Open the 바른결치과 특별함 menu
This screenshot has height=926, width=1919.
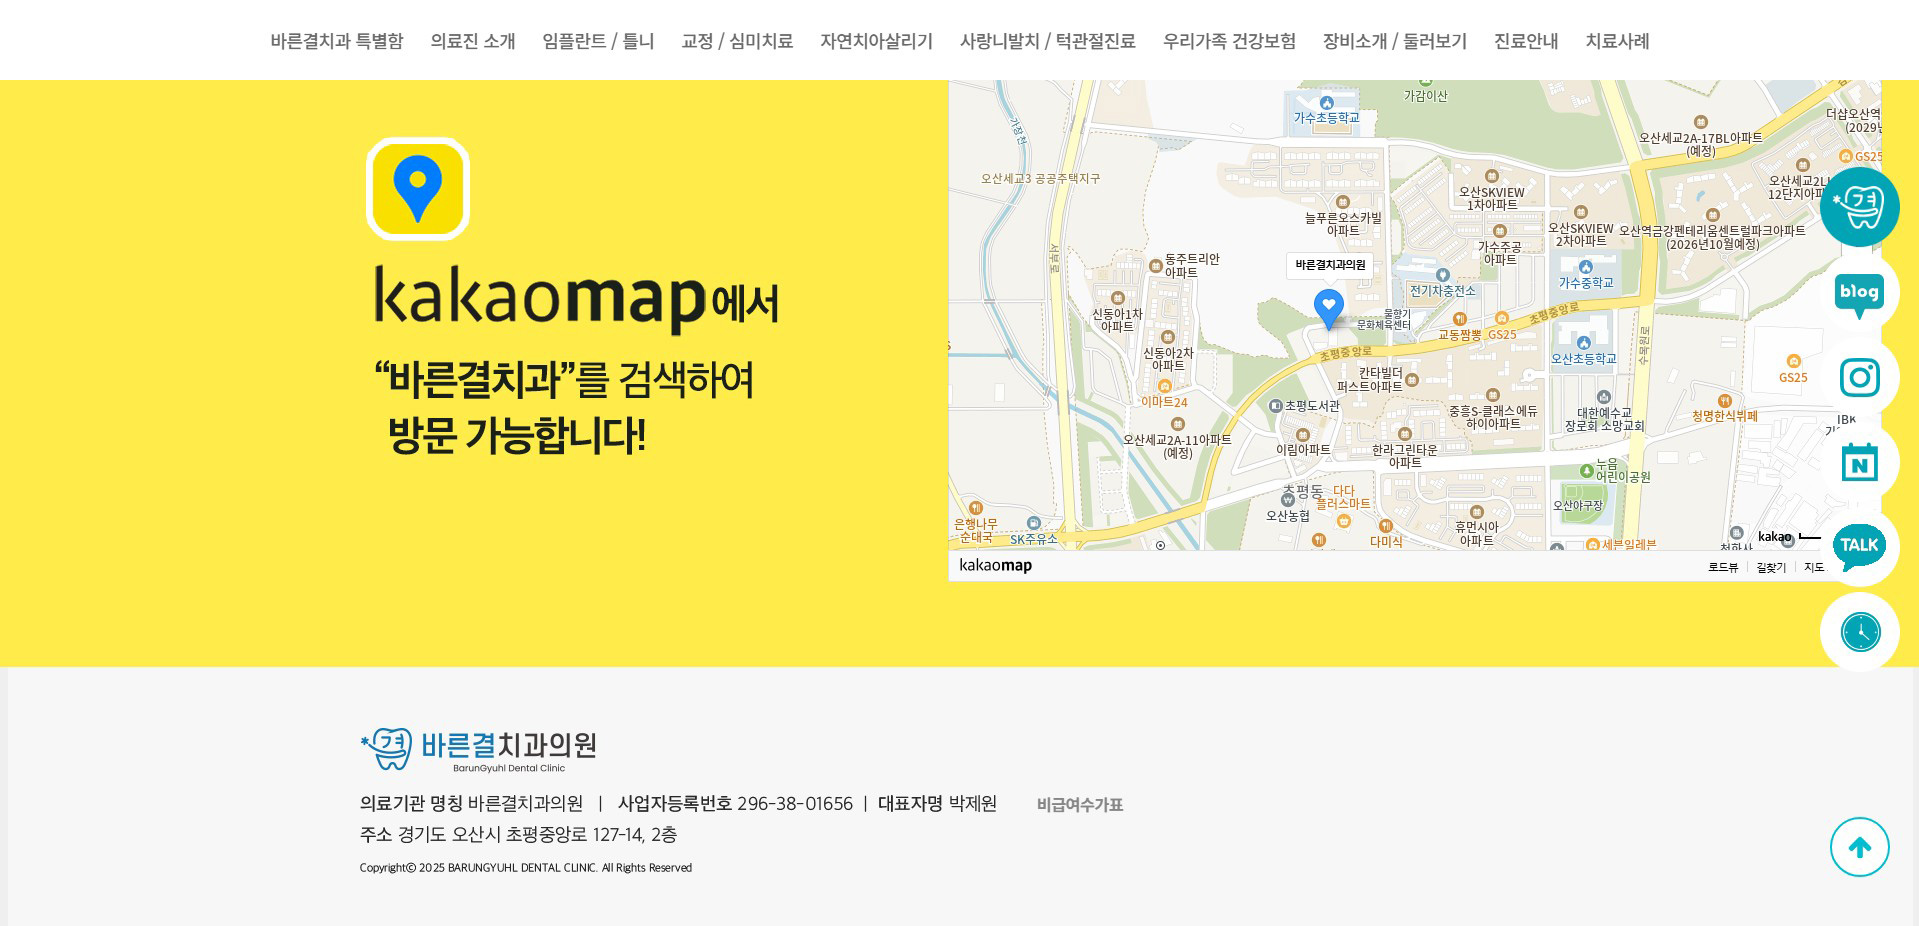336,41
